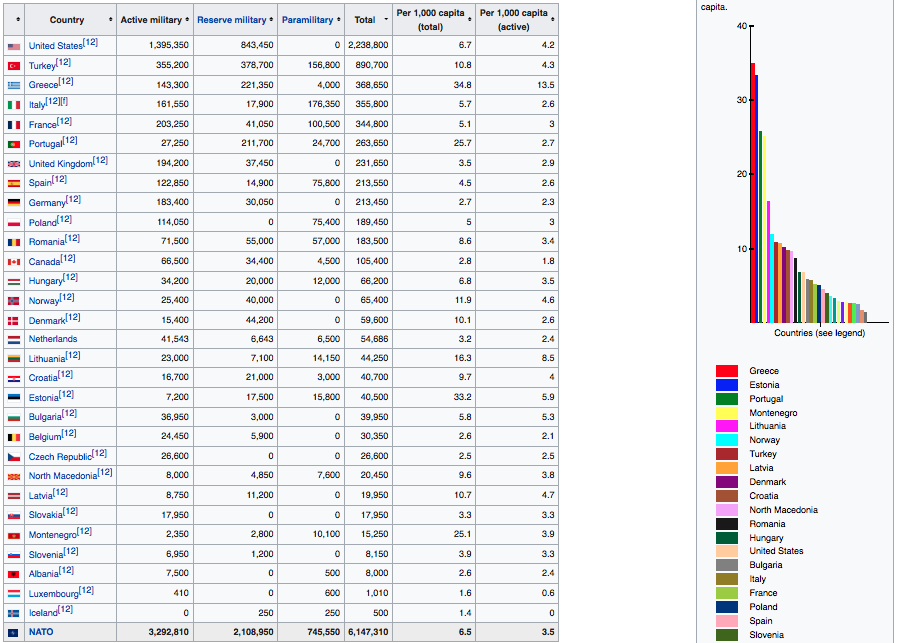Viewport: 897px width, 643px height.
Task: Click the cyan Norway bar in chart
Action: (772, 279)
